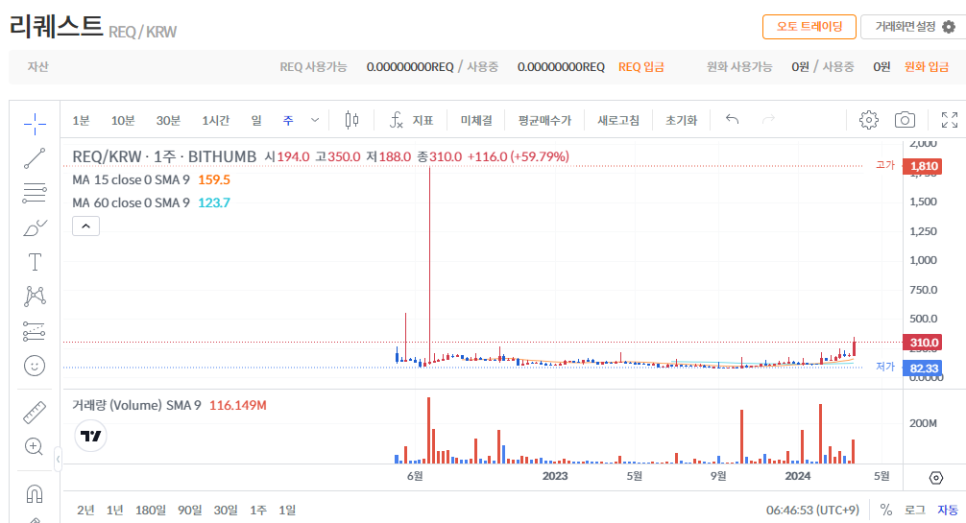Redo the chart action
This screenshot has width=966, height=523.
[x=768, y=120]
